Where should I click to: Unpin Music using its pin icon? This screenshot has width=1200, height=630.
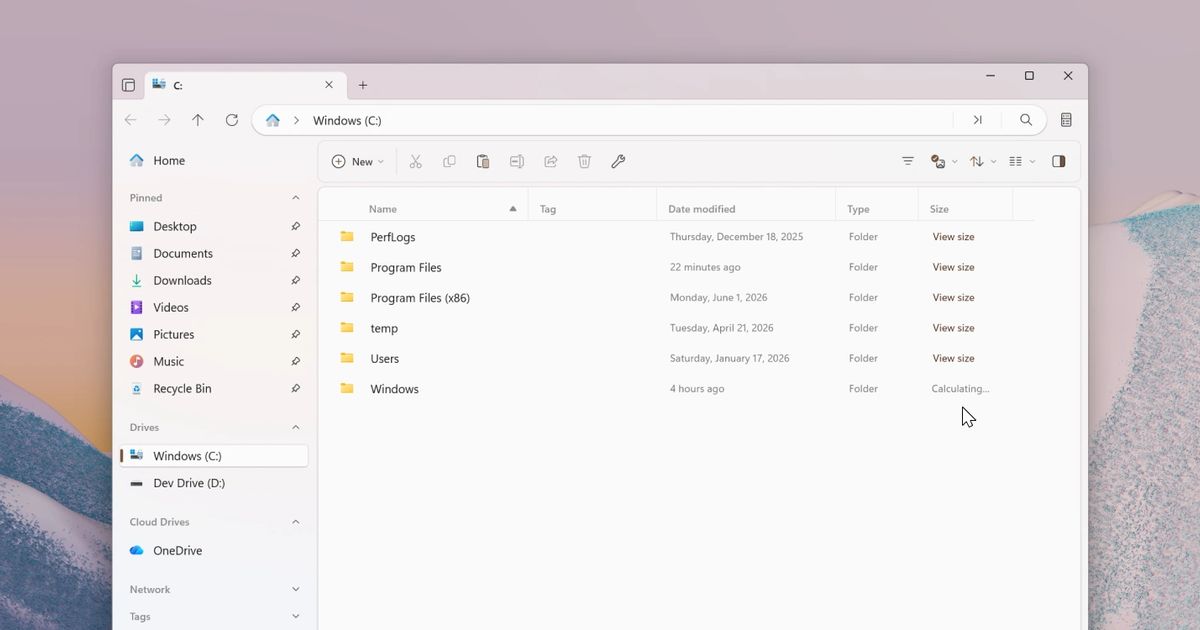[296, 361]
